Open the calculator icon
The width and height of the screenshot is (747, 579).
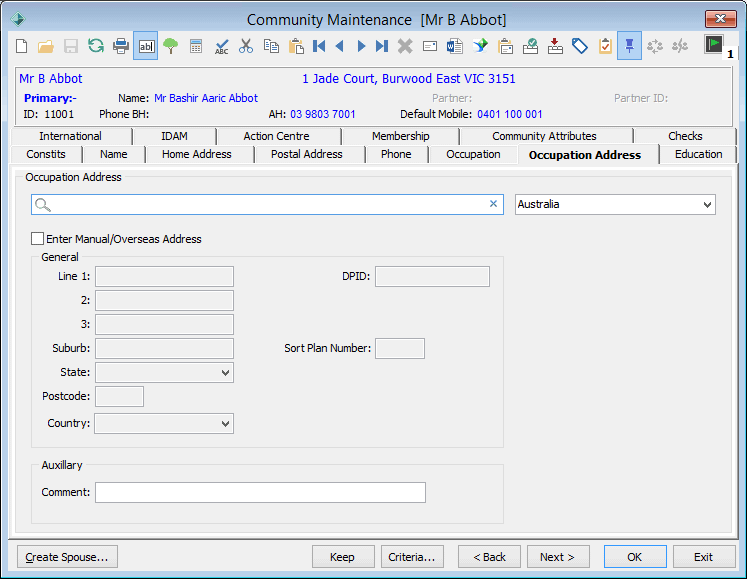[x=196, y=46]
